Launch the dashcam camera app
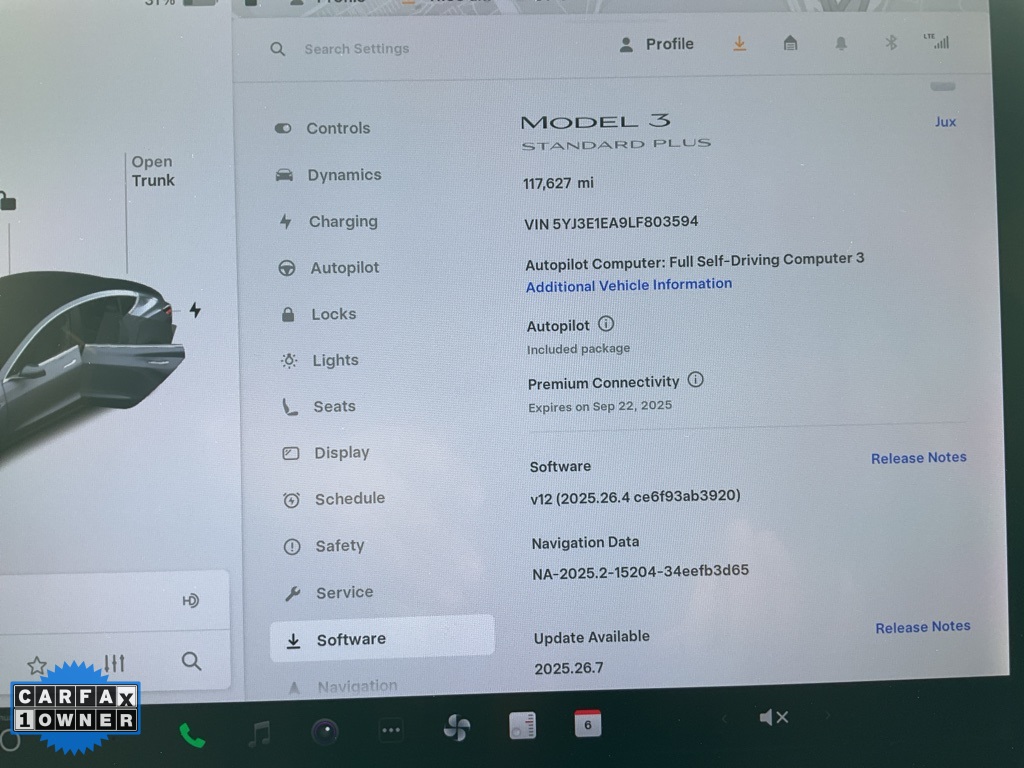This screenshot has width=1024, height=768. click(x=325, y=732)
